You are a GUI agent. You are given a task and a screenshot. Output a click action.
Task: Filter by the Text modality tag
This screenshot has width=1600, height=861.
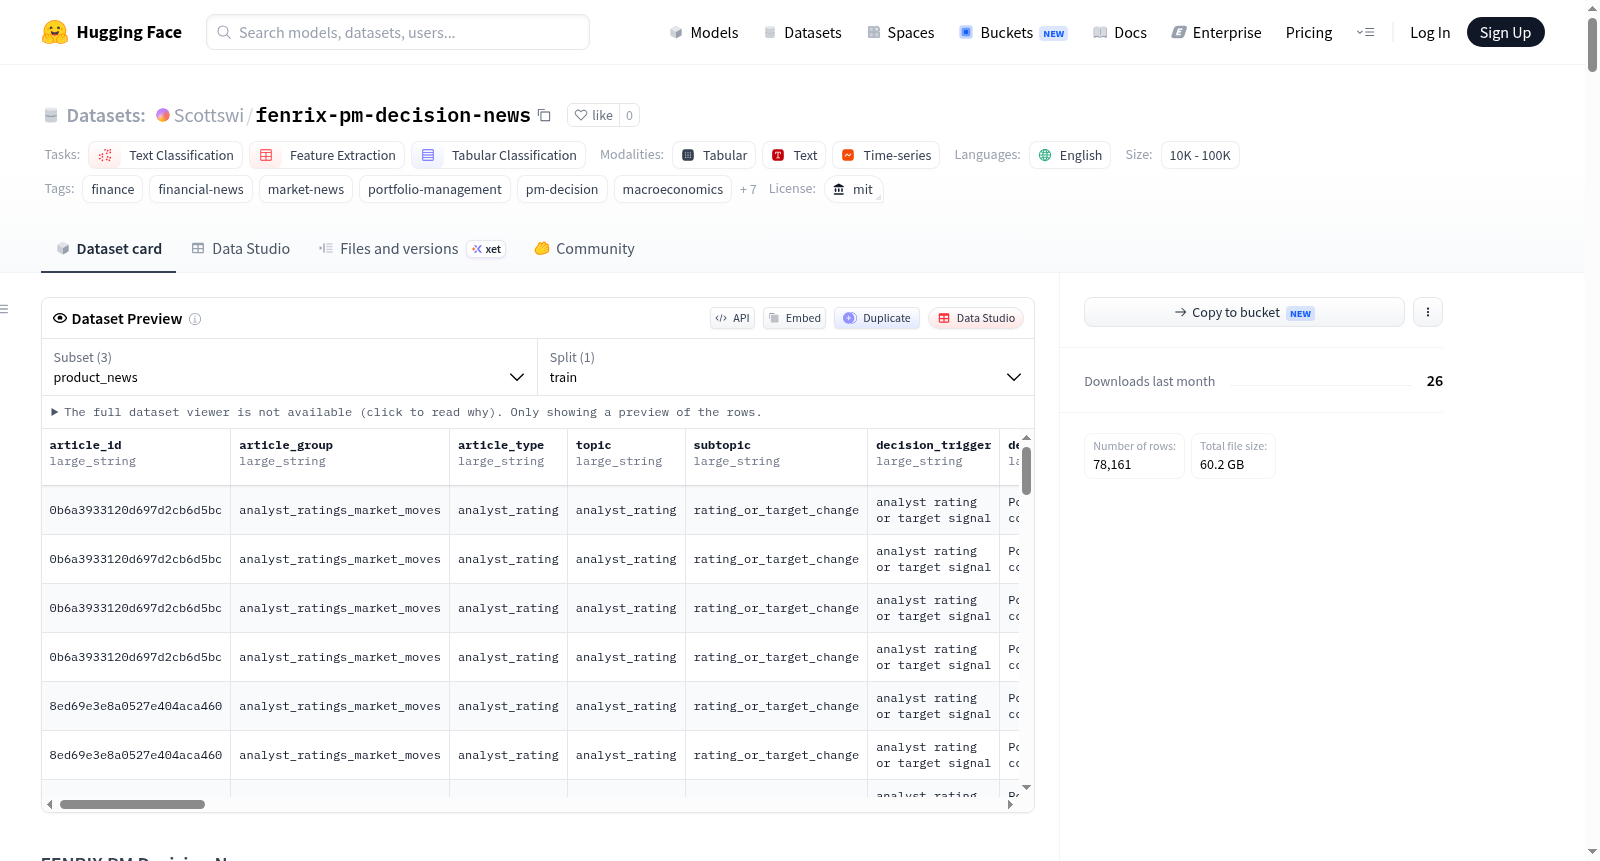click(794, 155)
